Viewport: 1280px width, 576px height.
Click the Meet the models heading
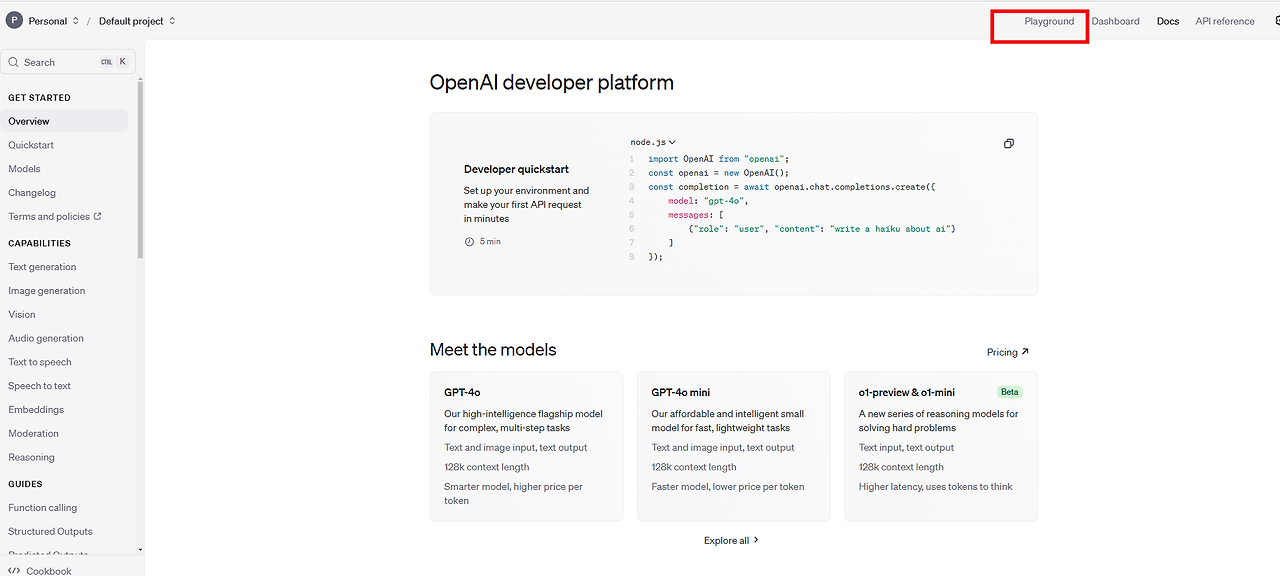(493, 349)
